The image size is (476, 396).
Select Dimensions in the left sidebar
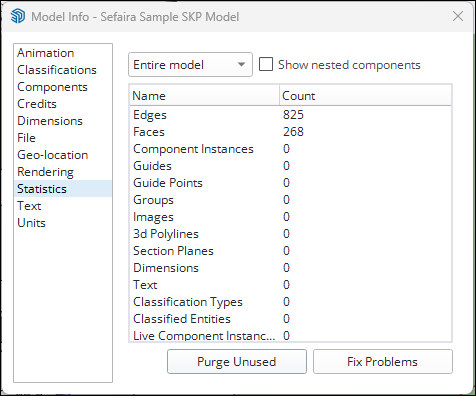click(x=63, y=121)
